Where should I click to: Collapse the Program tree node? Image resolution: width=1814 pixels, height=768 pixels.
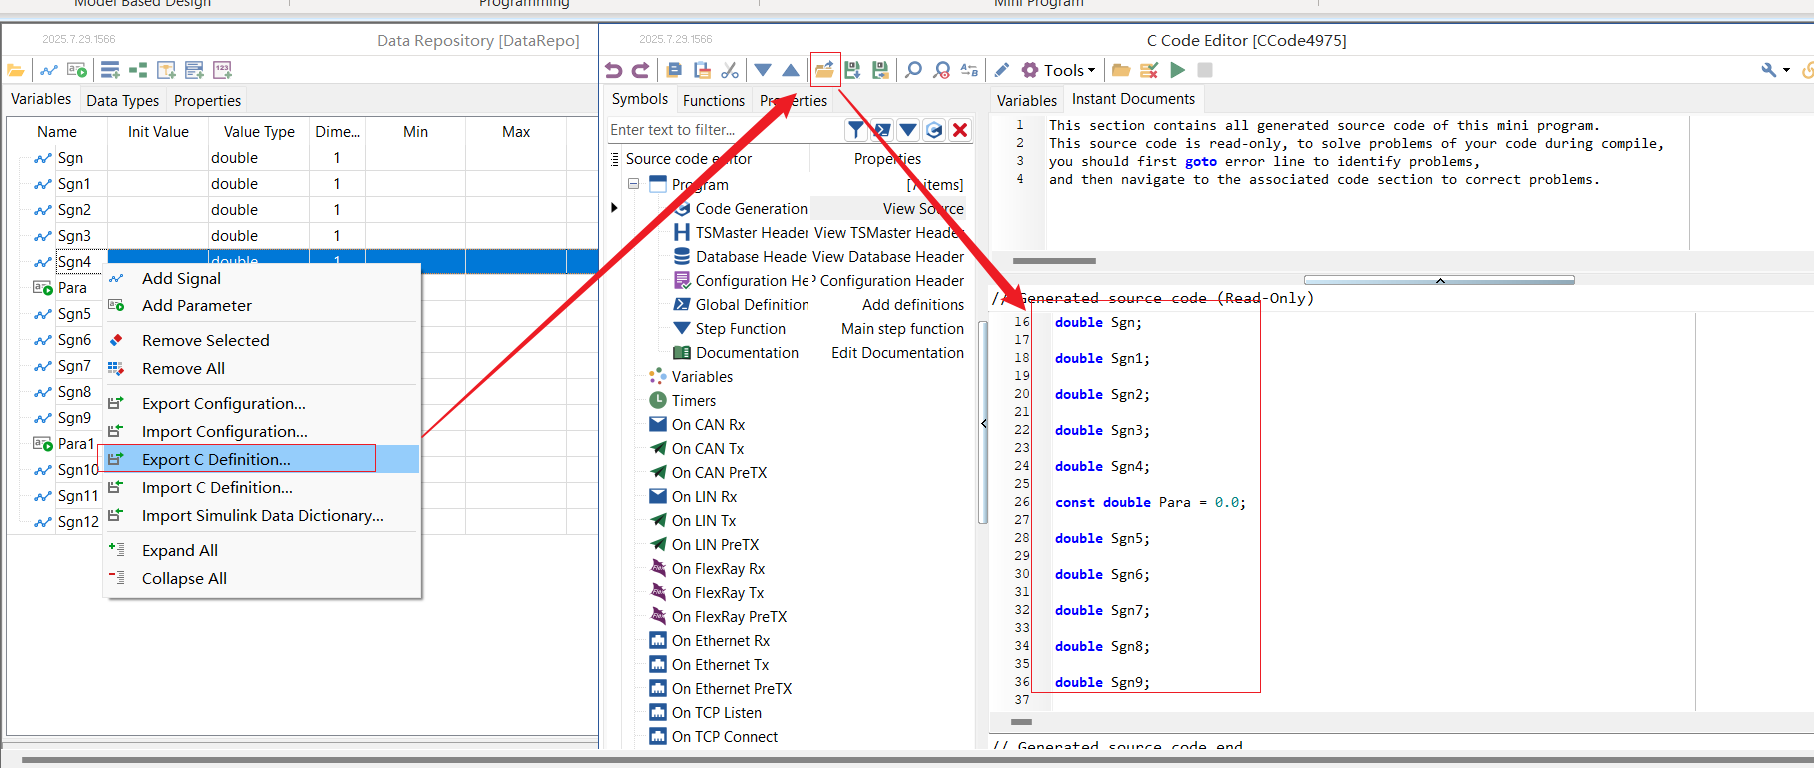[634, 184]
